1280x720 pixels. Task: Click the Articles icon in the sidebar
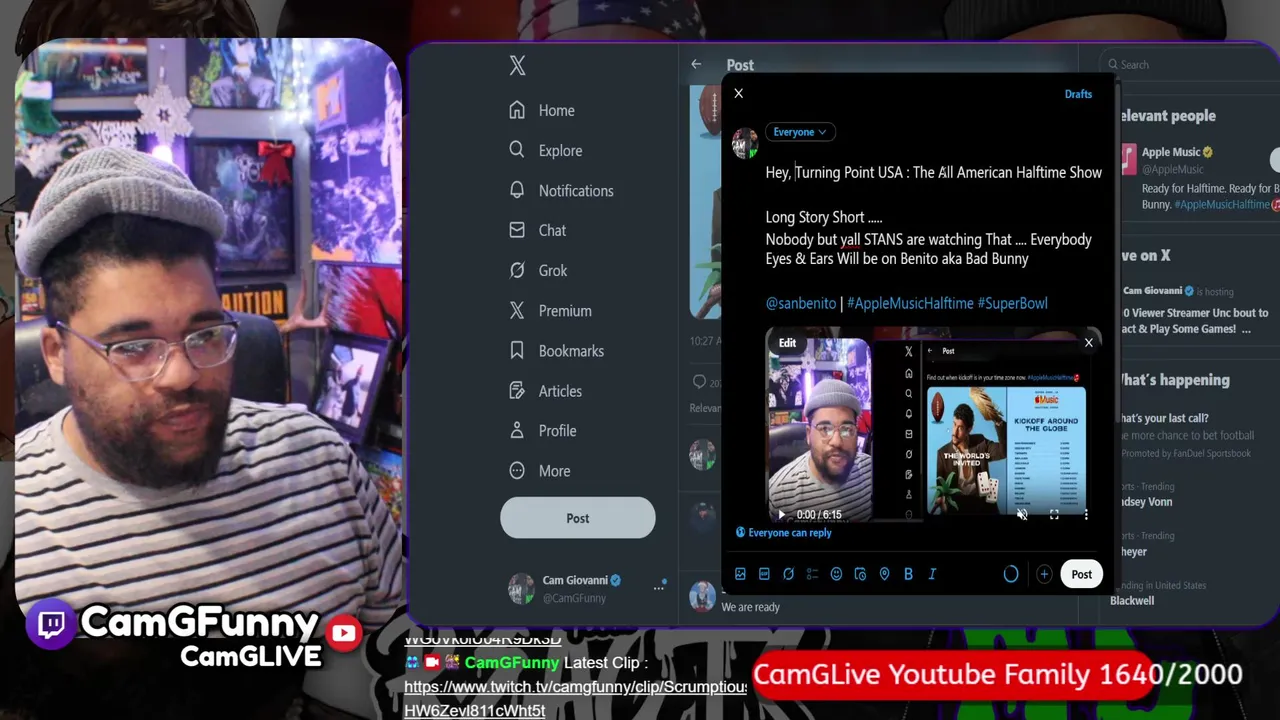tap(517, 390)
